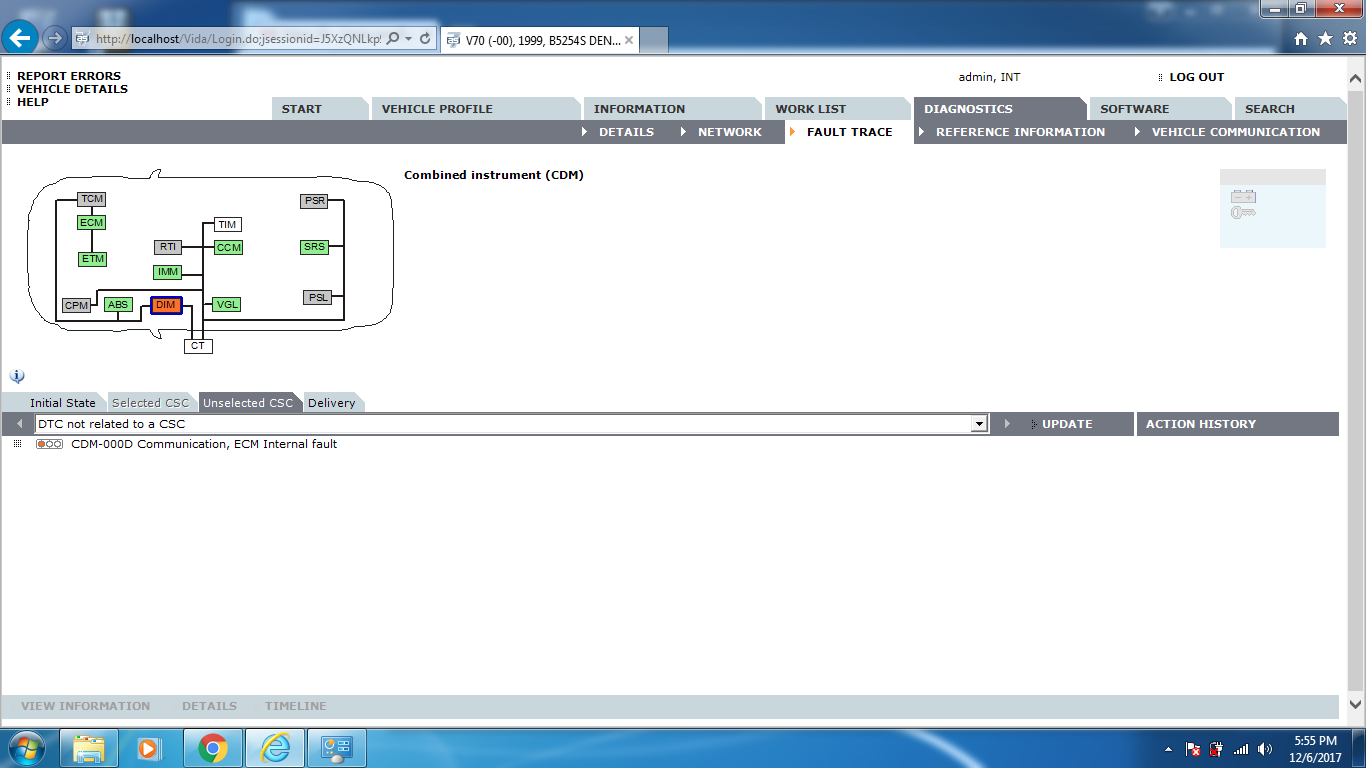The image size is (1366, 768).
Task: Switch to the Initial State tab
Action: click(x=62, y=403)
